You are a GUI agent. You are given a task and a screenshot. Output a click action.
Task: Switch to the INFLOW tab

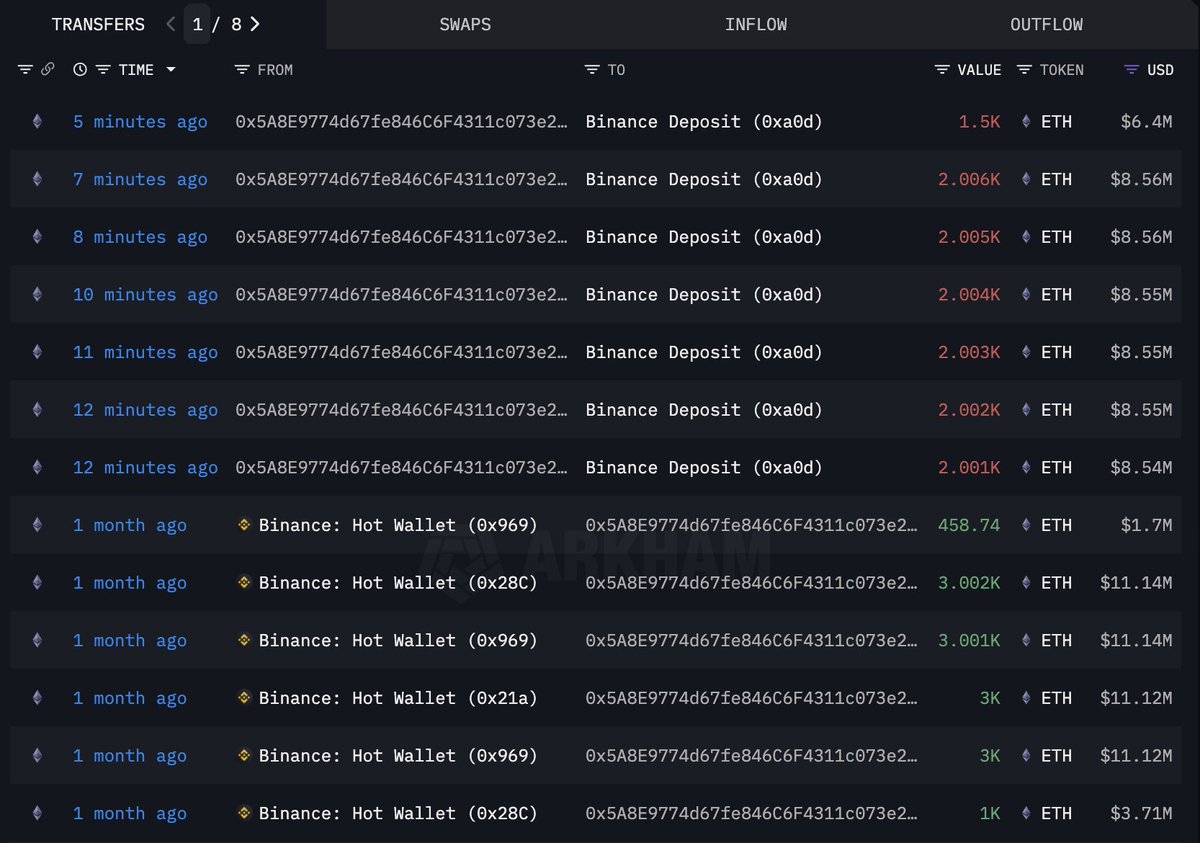(x=756, y=24)
